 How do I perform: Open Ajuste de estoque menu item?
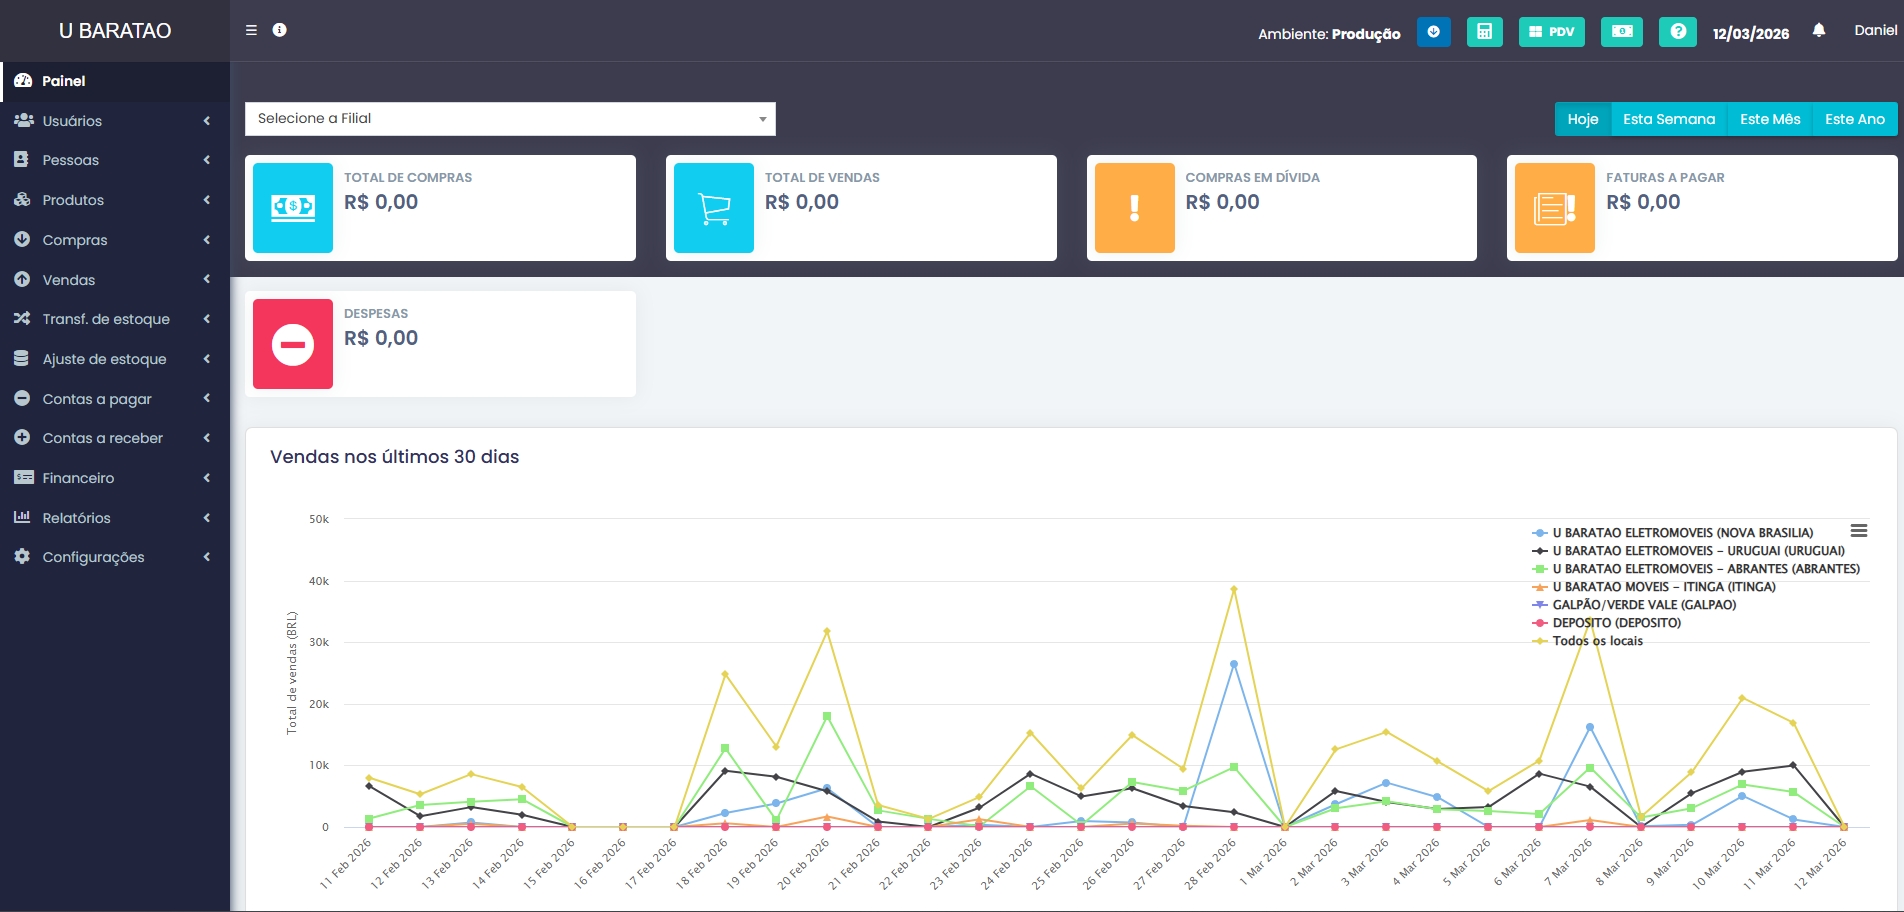click(x=115, y=359)
